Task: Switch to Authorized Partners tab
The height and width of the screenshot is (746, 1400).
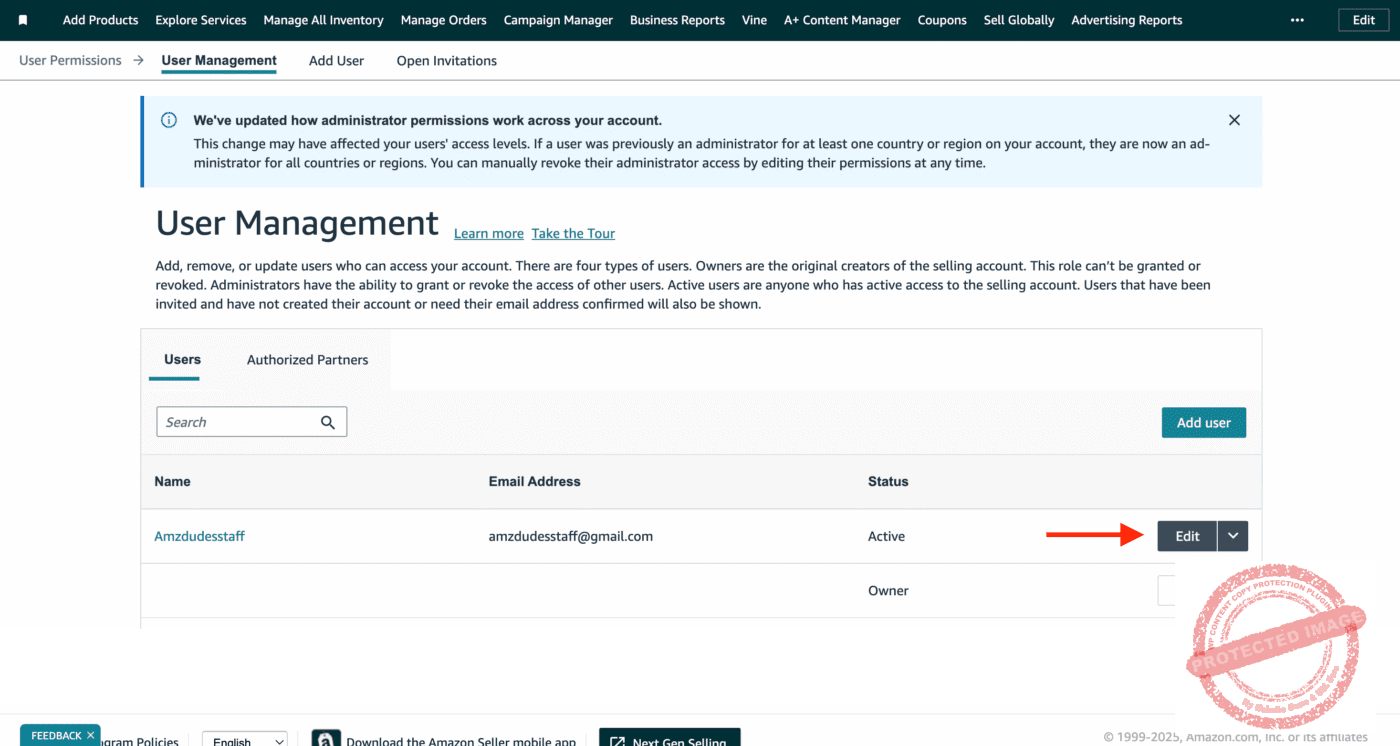Action: click(x=307, y=359)
